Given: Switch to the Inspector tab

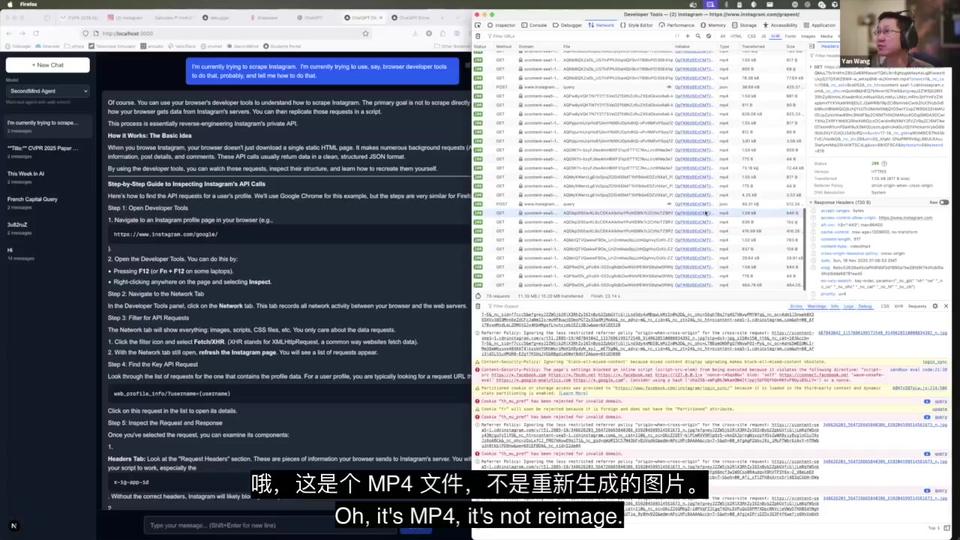Looking at the screenshot, I should [x=501, y=25].
